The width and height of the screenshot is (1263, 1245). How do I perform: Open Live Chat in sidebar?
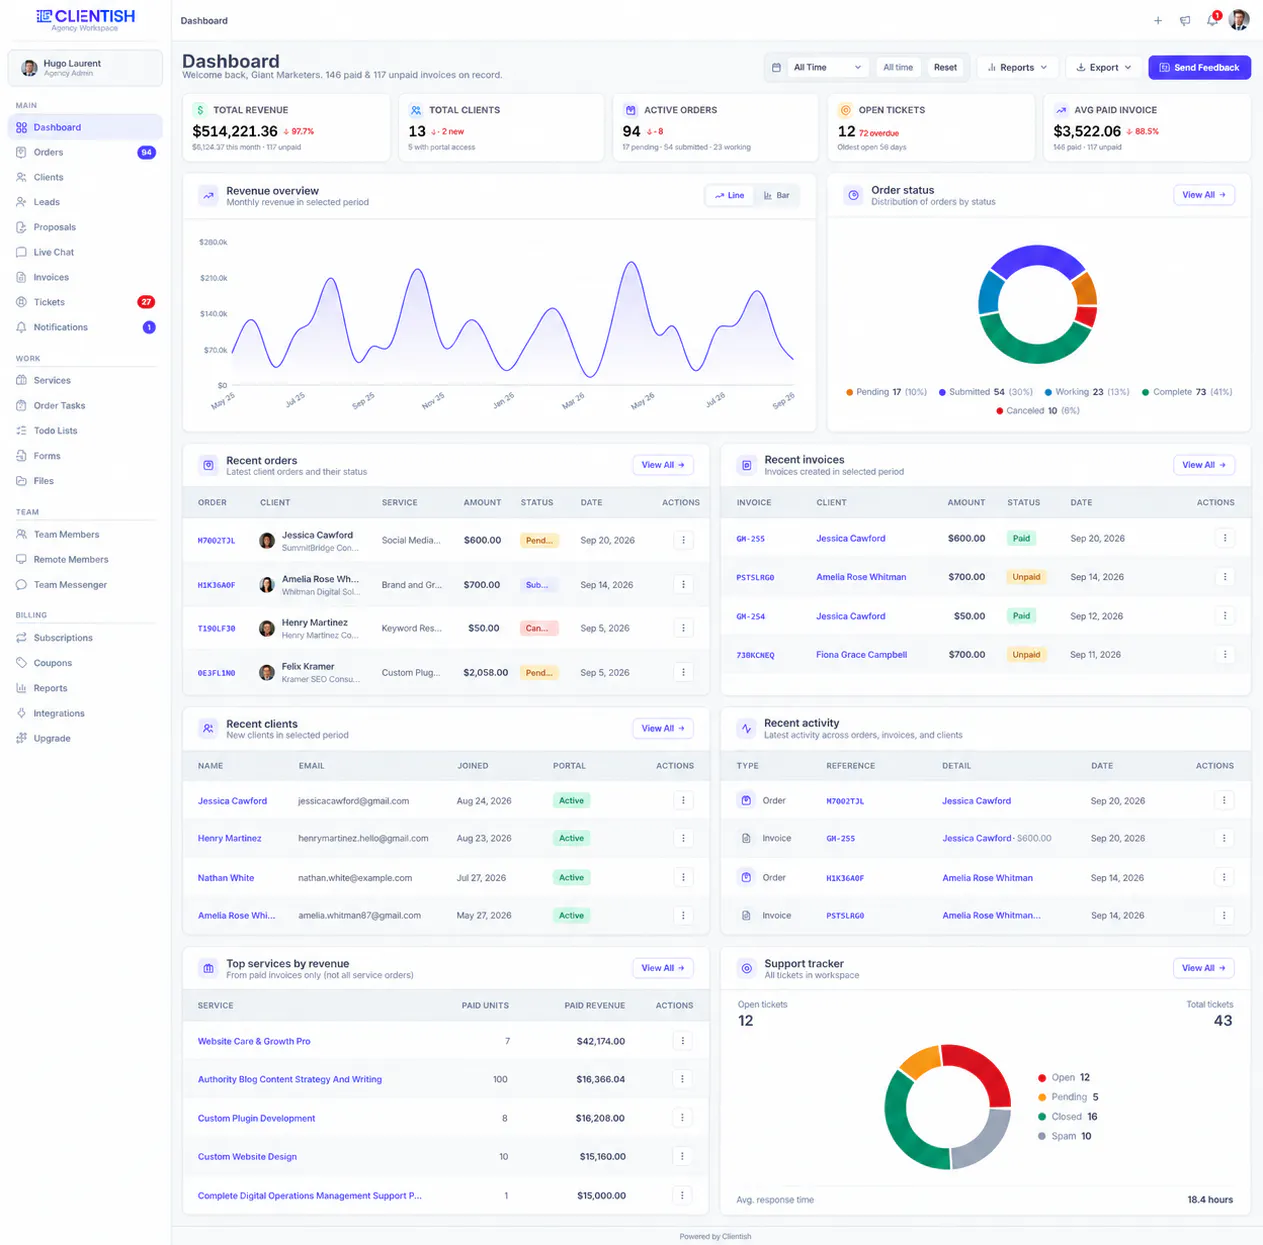tap(85, 252)
